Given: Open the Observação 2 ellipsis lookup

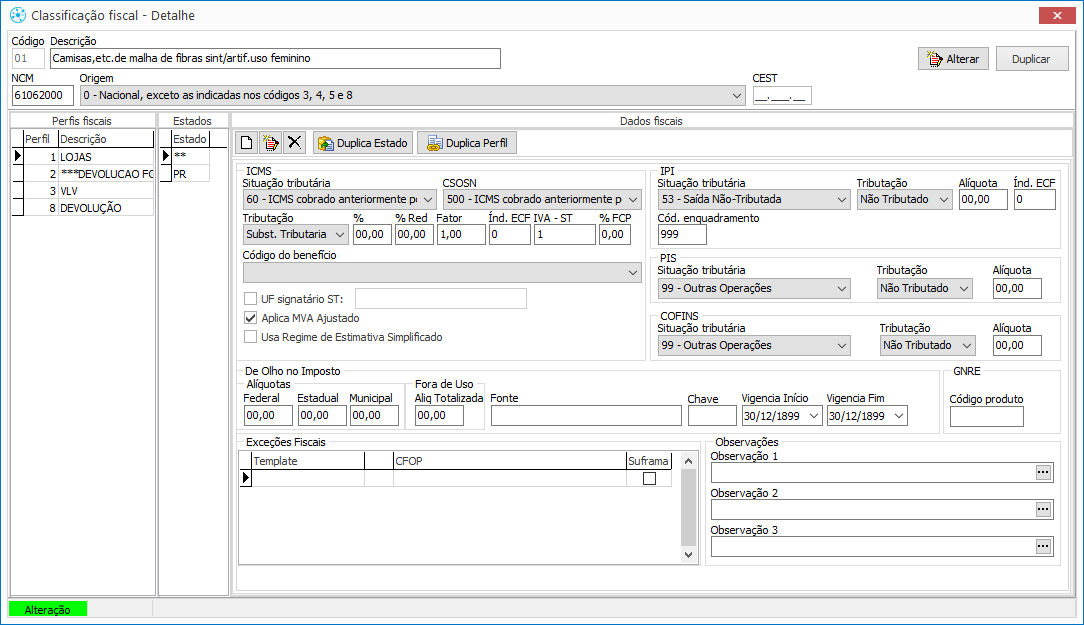Looking at the screenshot, I should [x=1044, y=510].
